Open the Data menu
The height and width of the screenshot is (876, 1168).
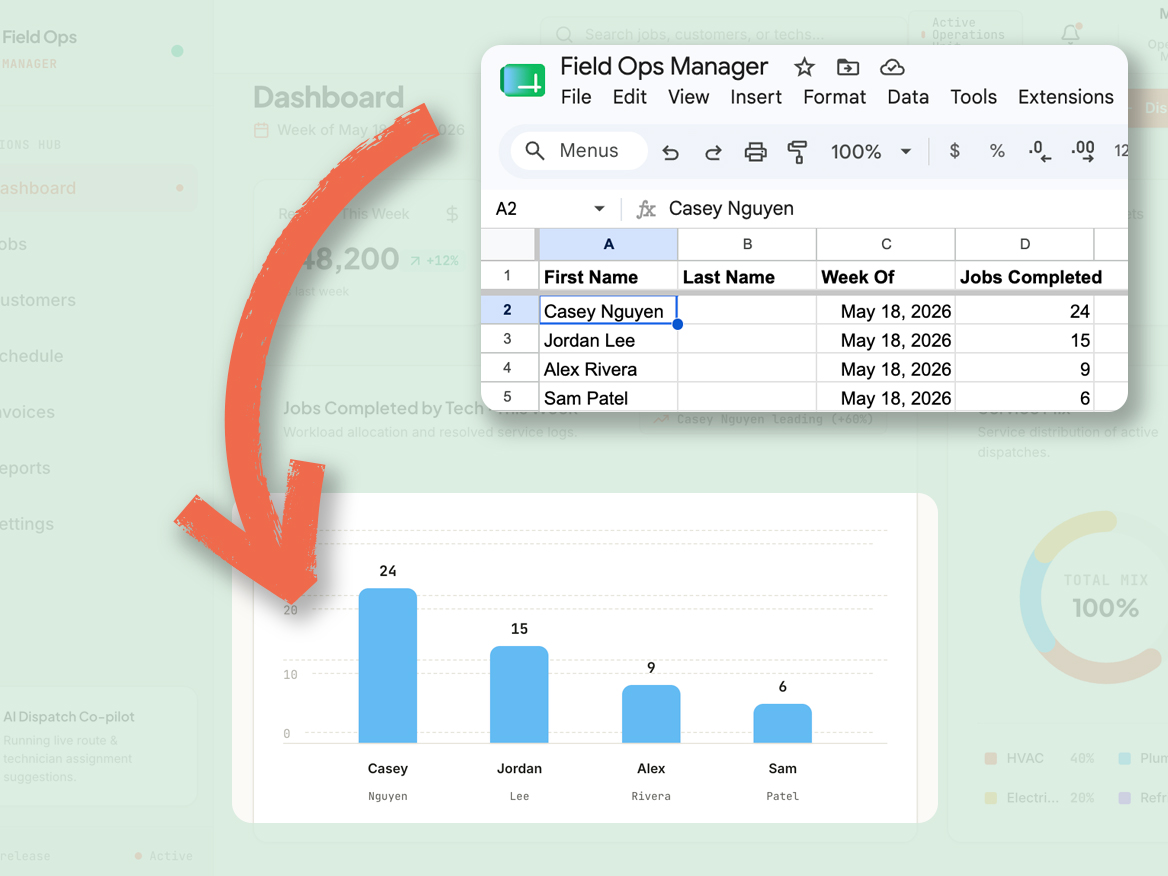pos(907,98)
